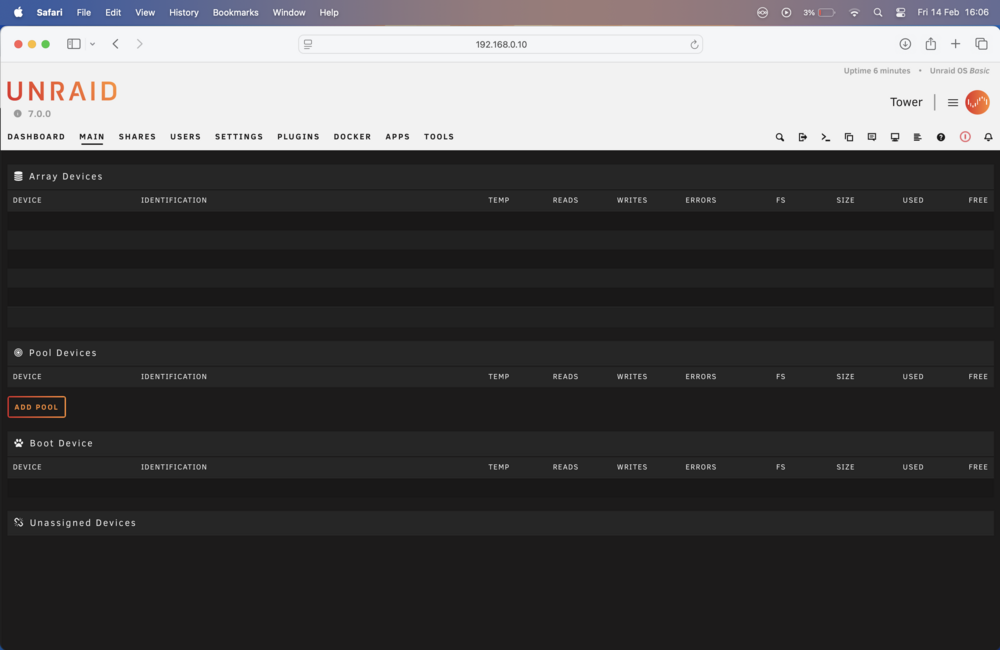Click Uptime 6 minutes text
Image resolution: width=1000 pixels, height=650 pixels.
(x=877, y=71)
